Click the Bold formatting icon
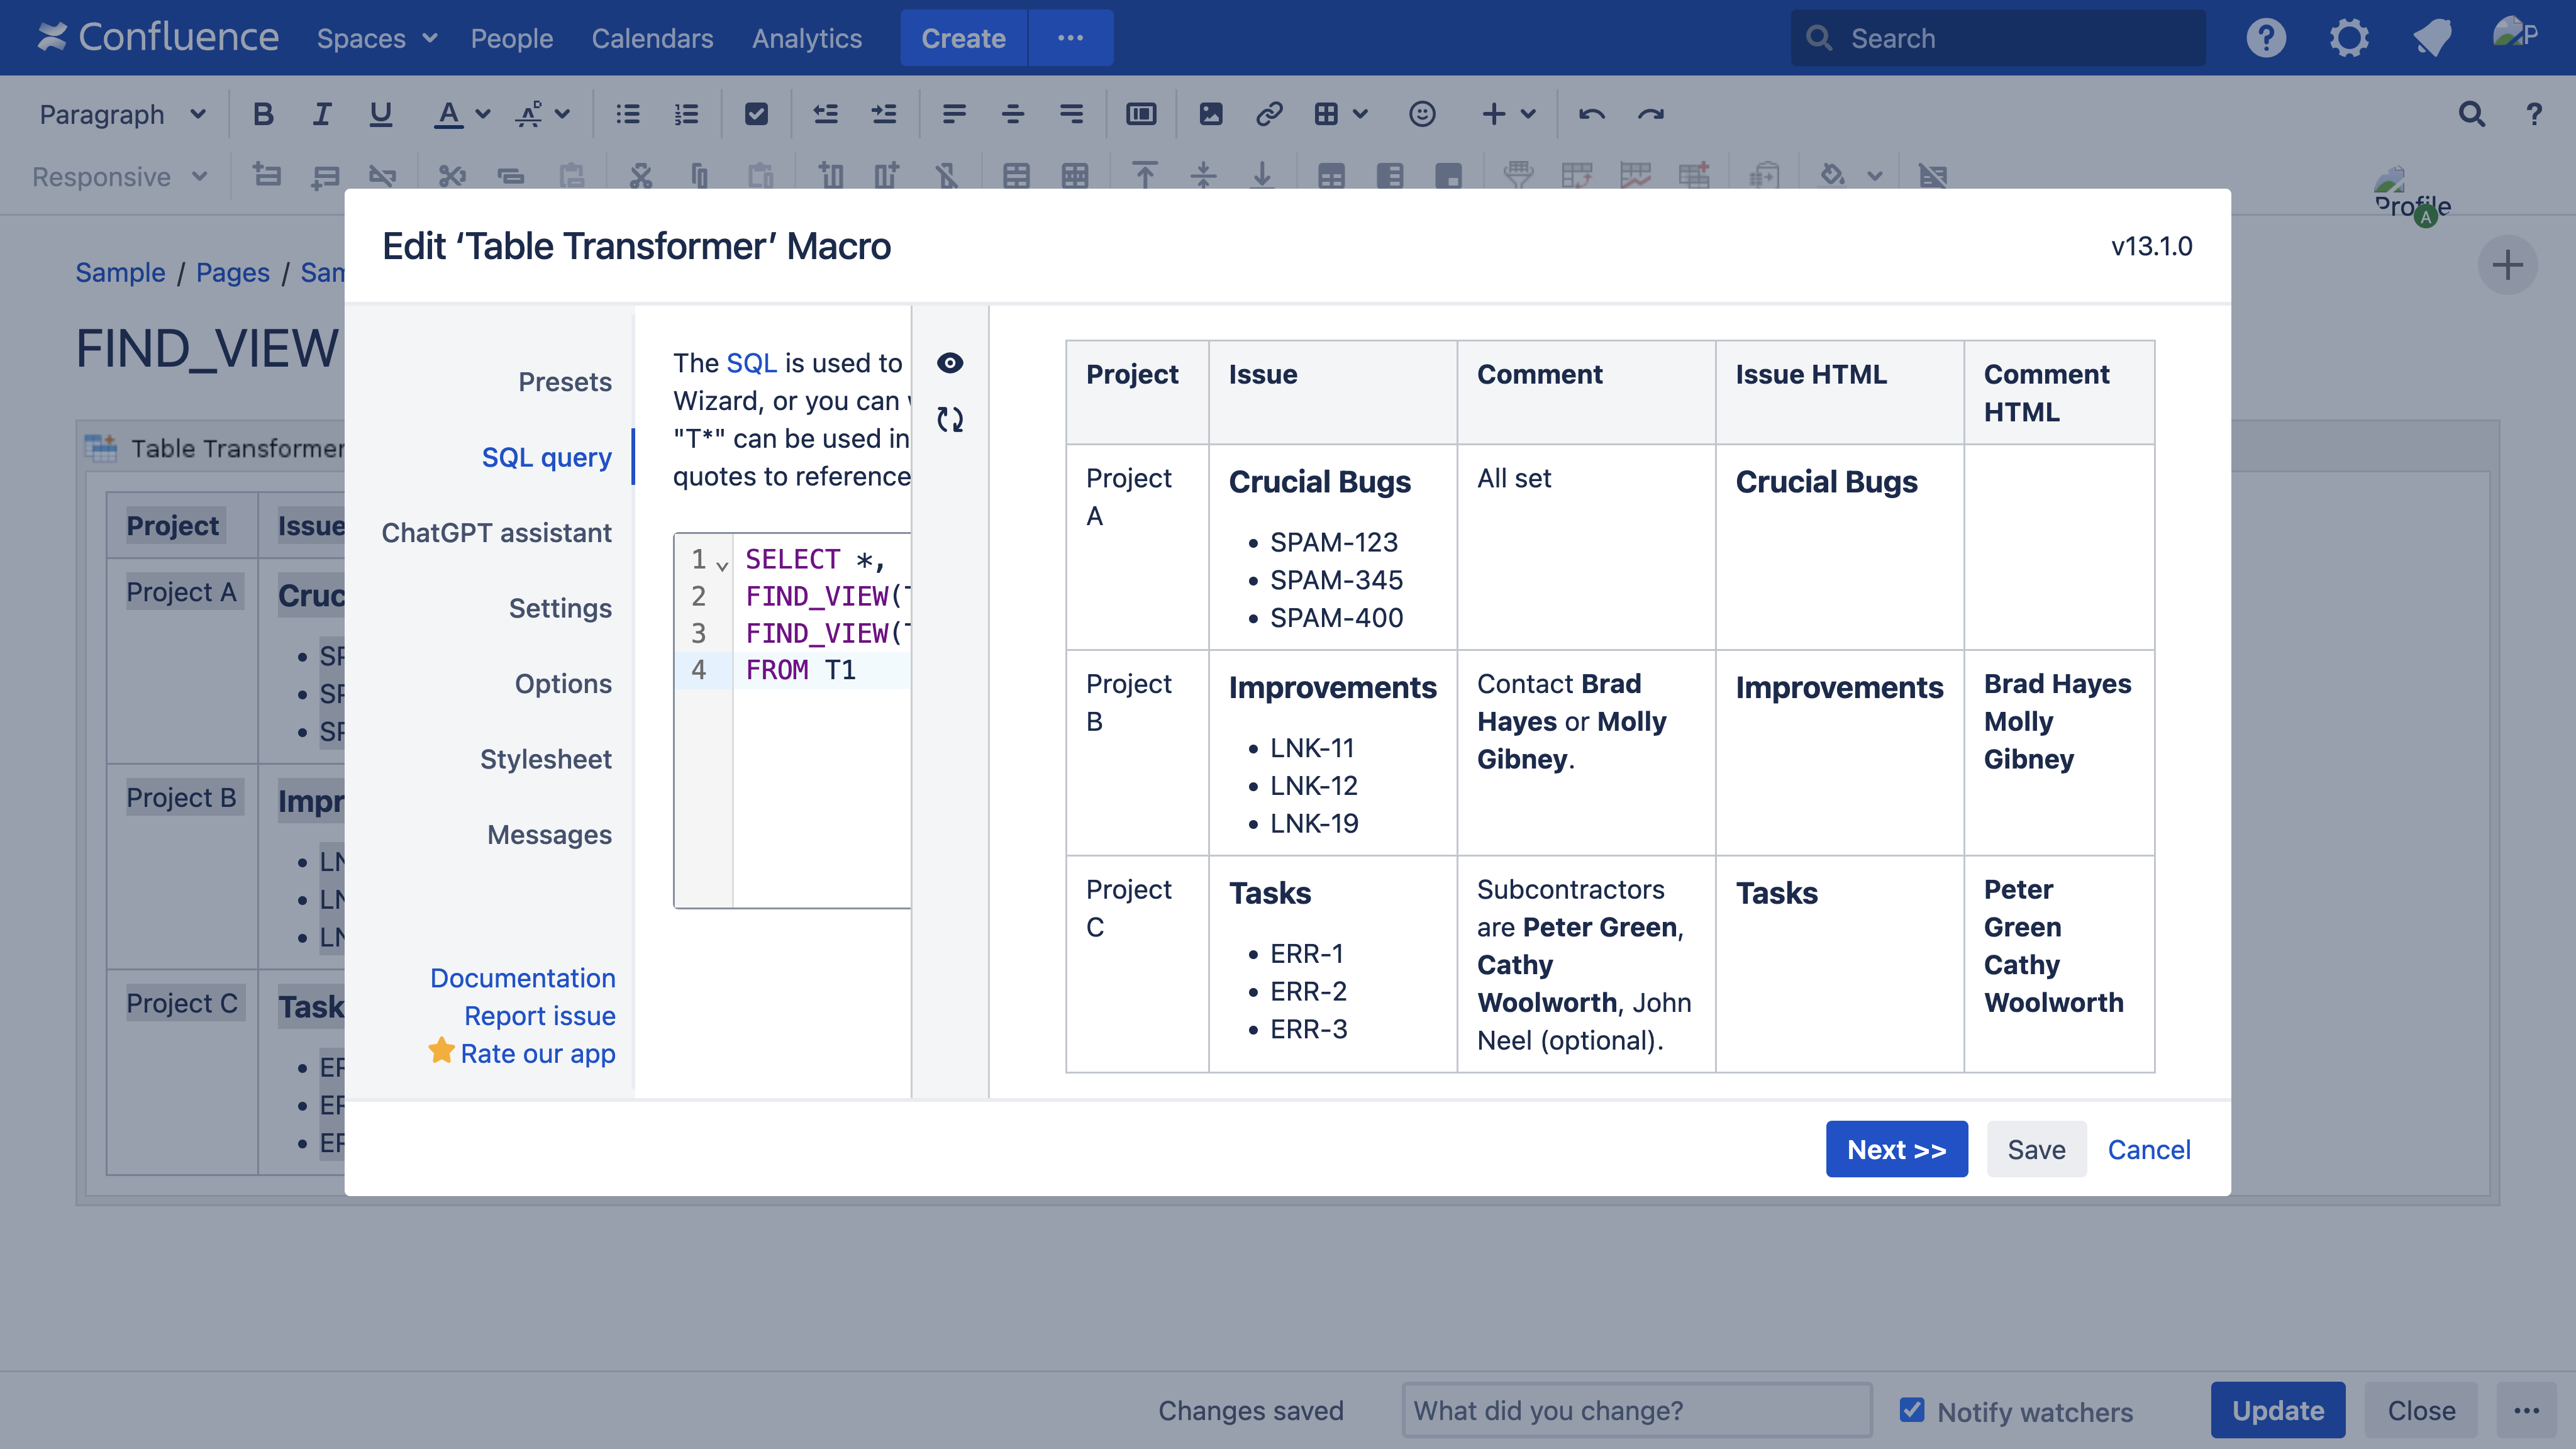The width and height of the screenshot is (2576, 1449). (x=263, y=114)
